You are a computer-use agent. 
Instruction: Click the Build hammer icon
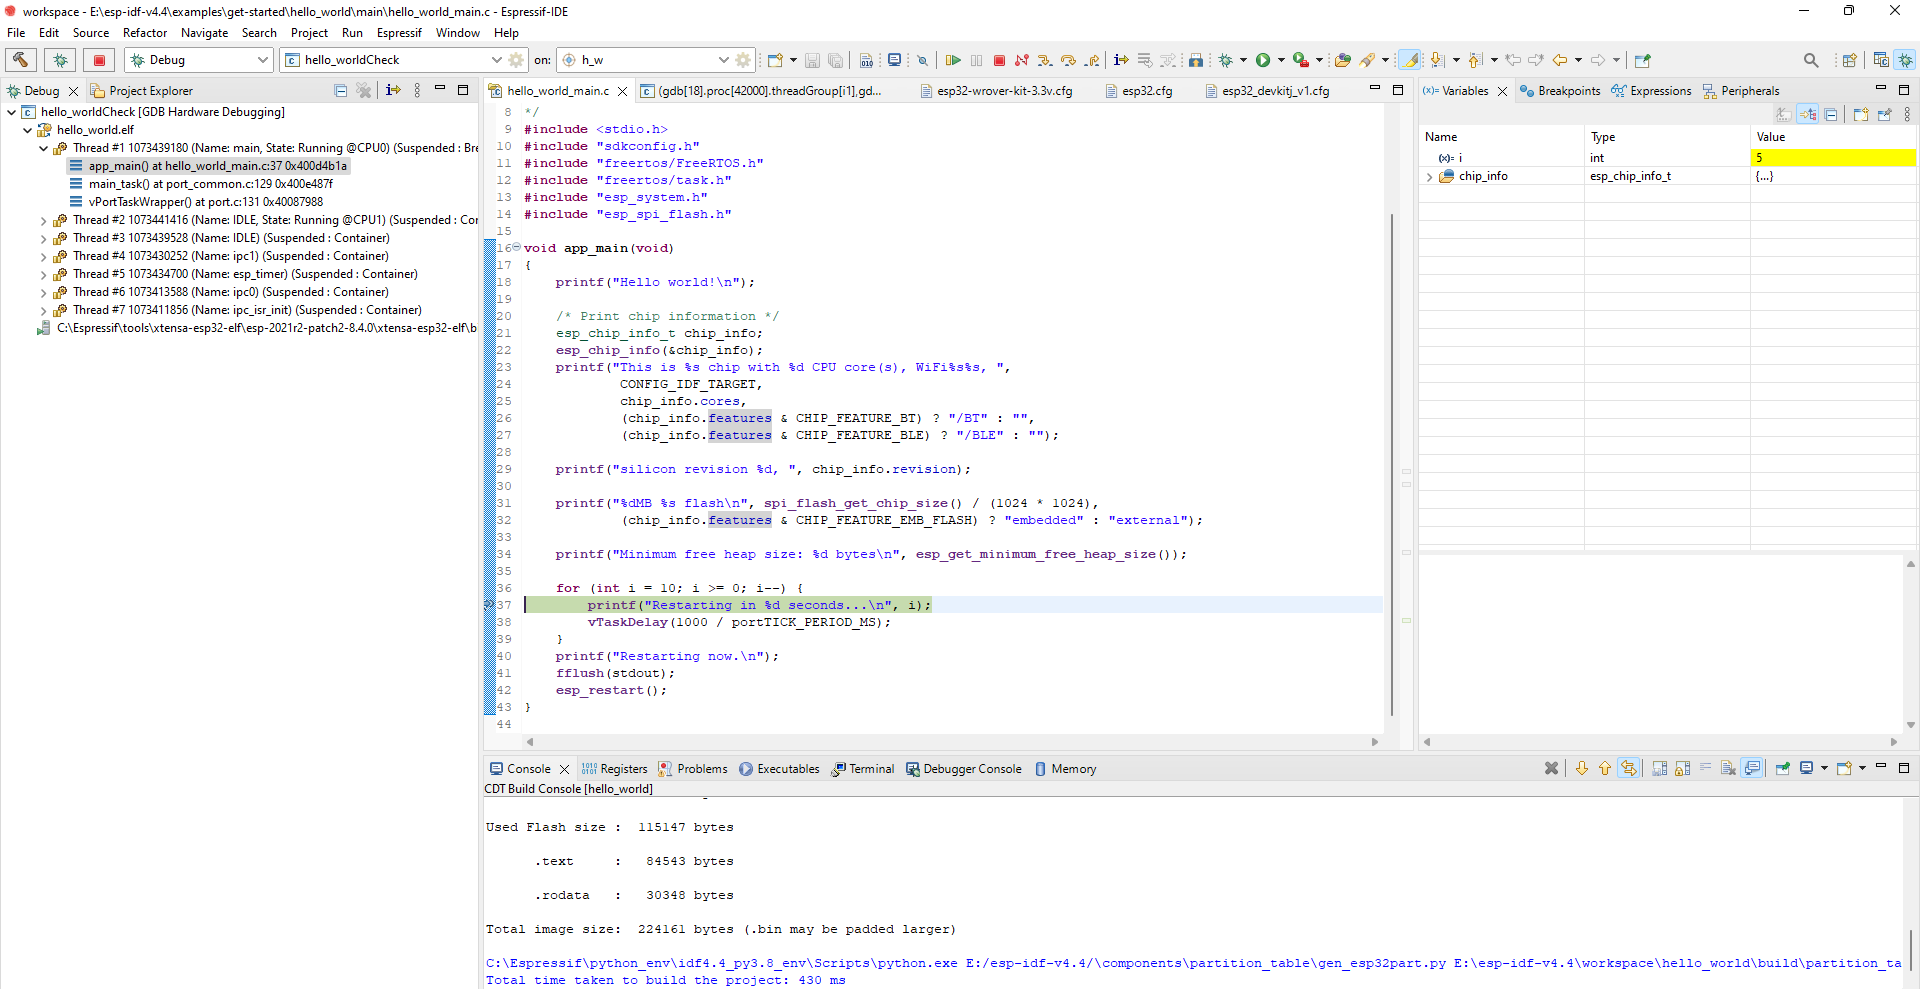point(21,60)
